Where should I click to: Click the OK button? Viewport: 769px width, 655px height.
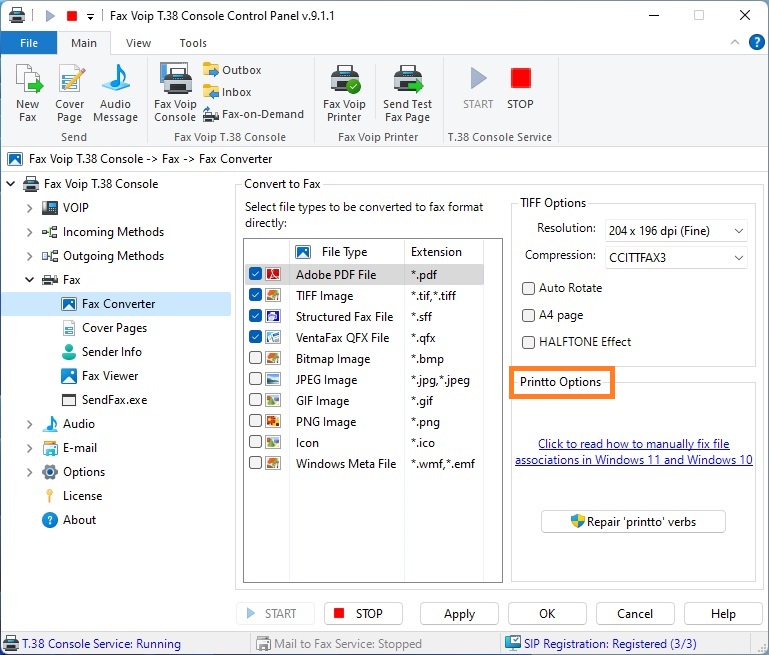[x=547, y=613]
